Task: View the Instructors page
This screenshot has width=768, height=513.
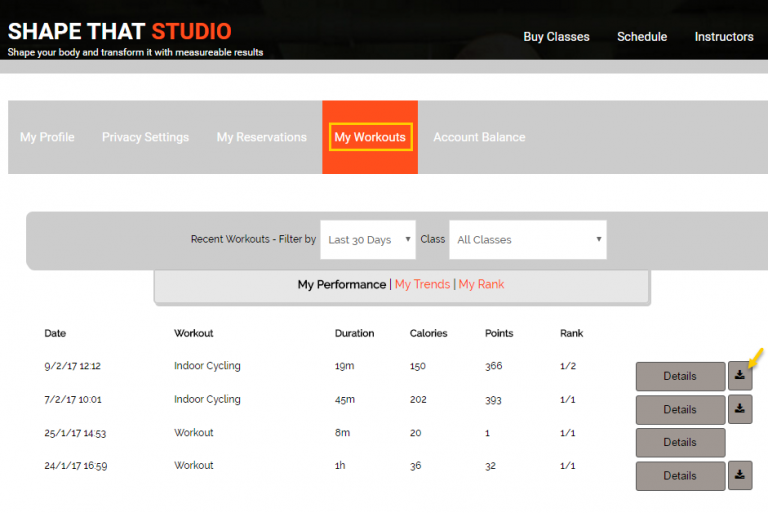Action: pos(724,37)
